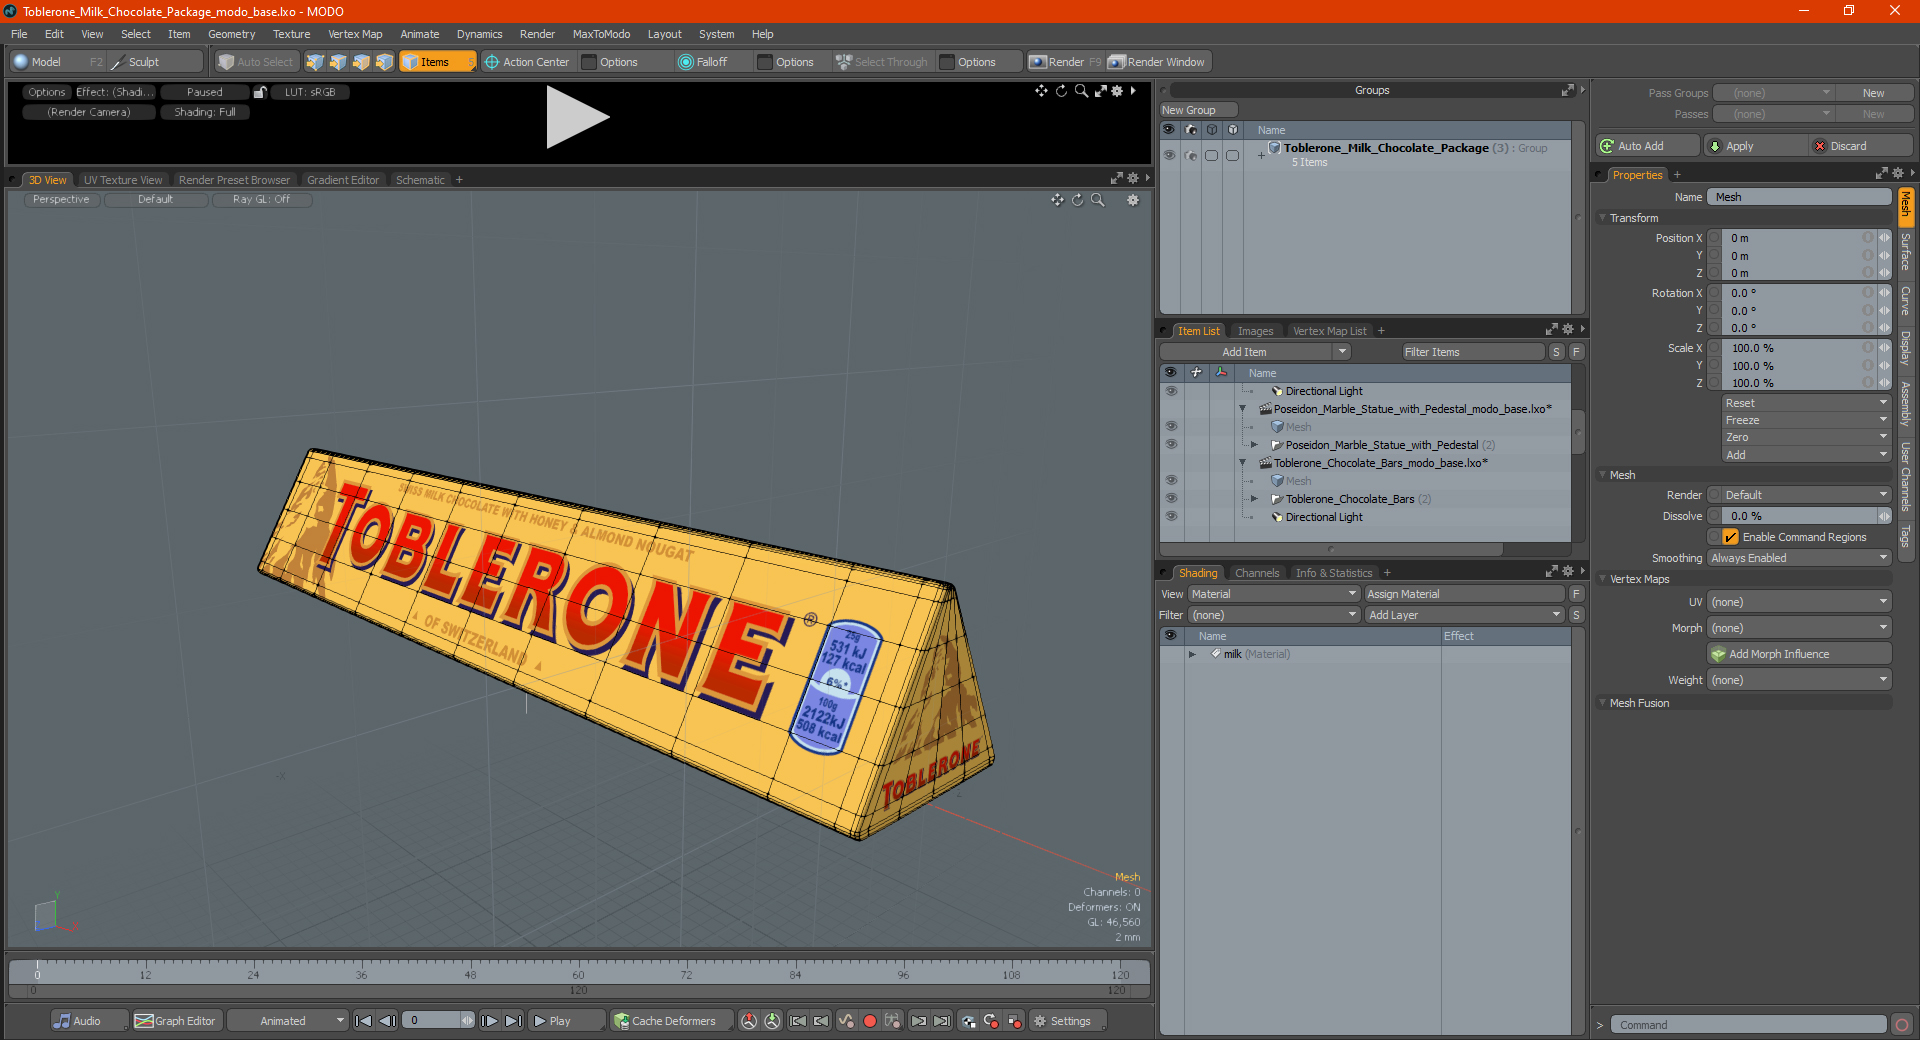
Task: Step to next frame
Action: click(489, 1021)
